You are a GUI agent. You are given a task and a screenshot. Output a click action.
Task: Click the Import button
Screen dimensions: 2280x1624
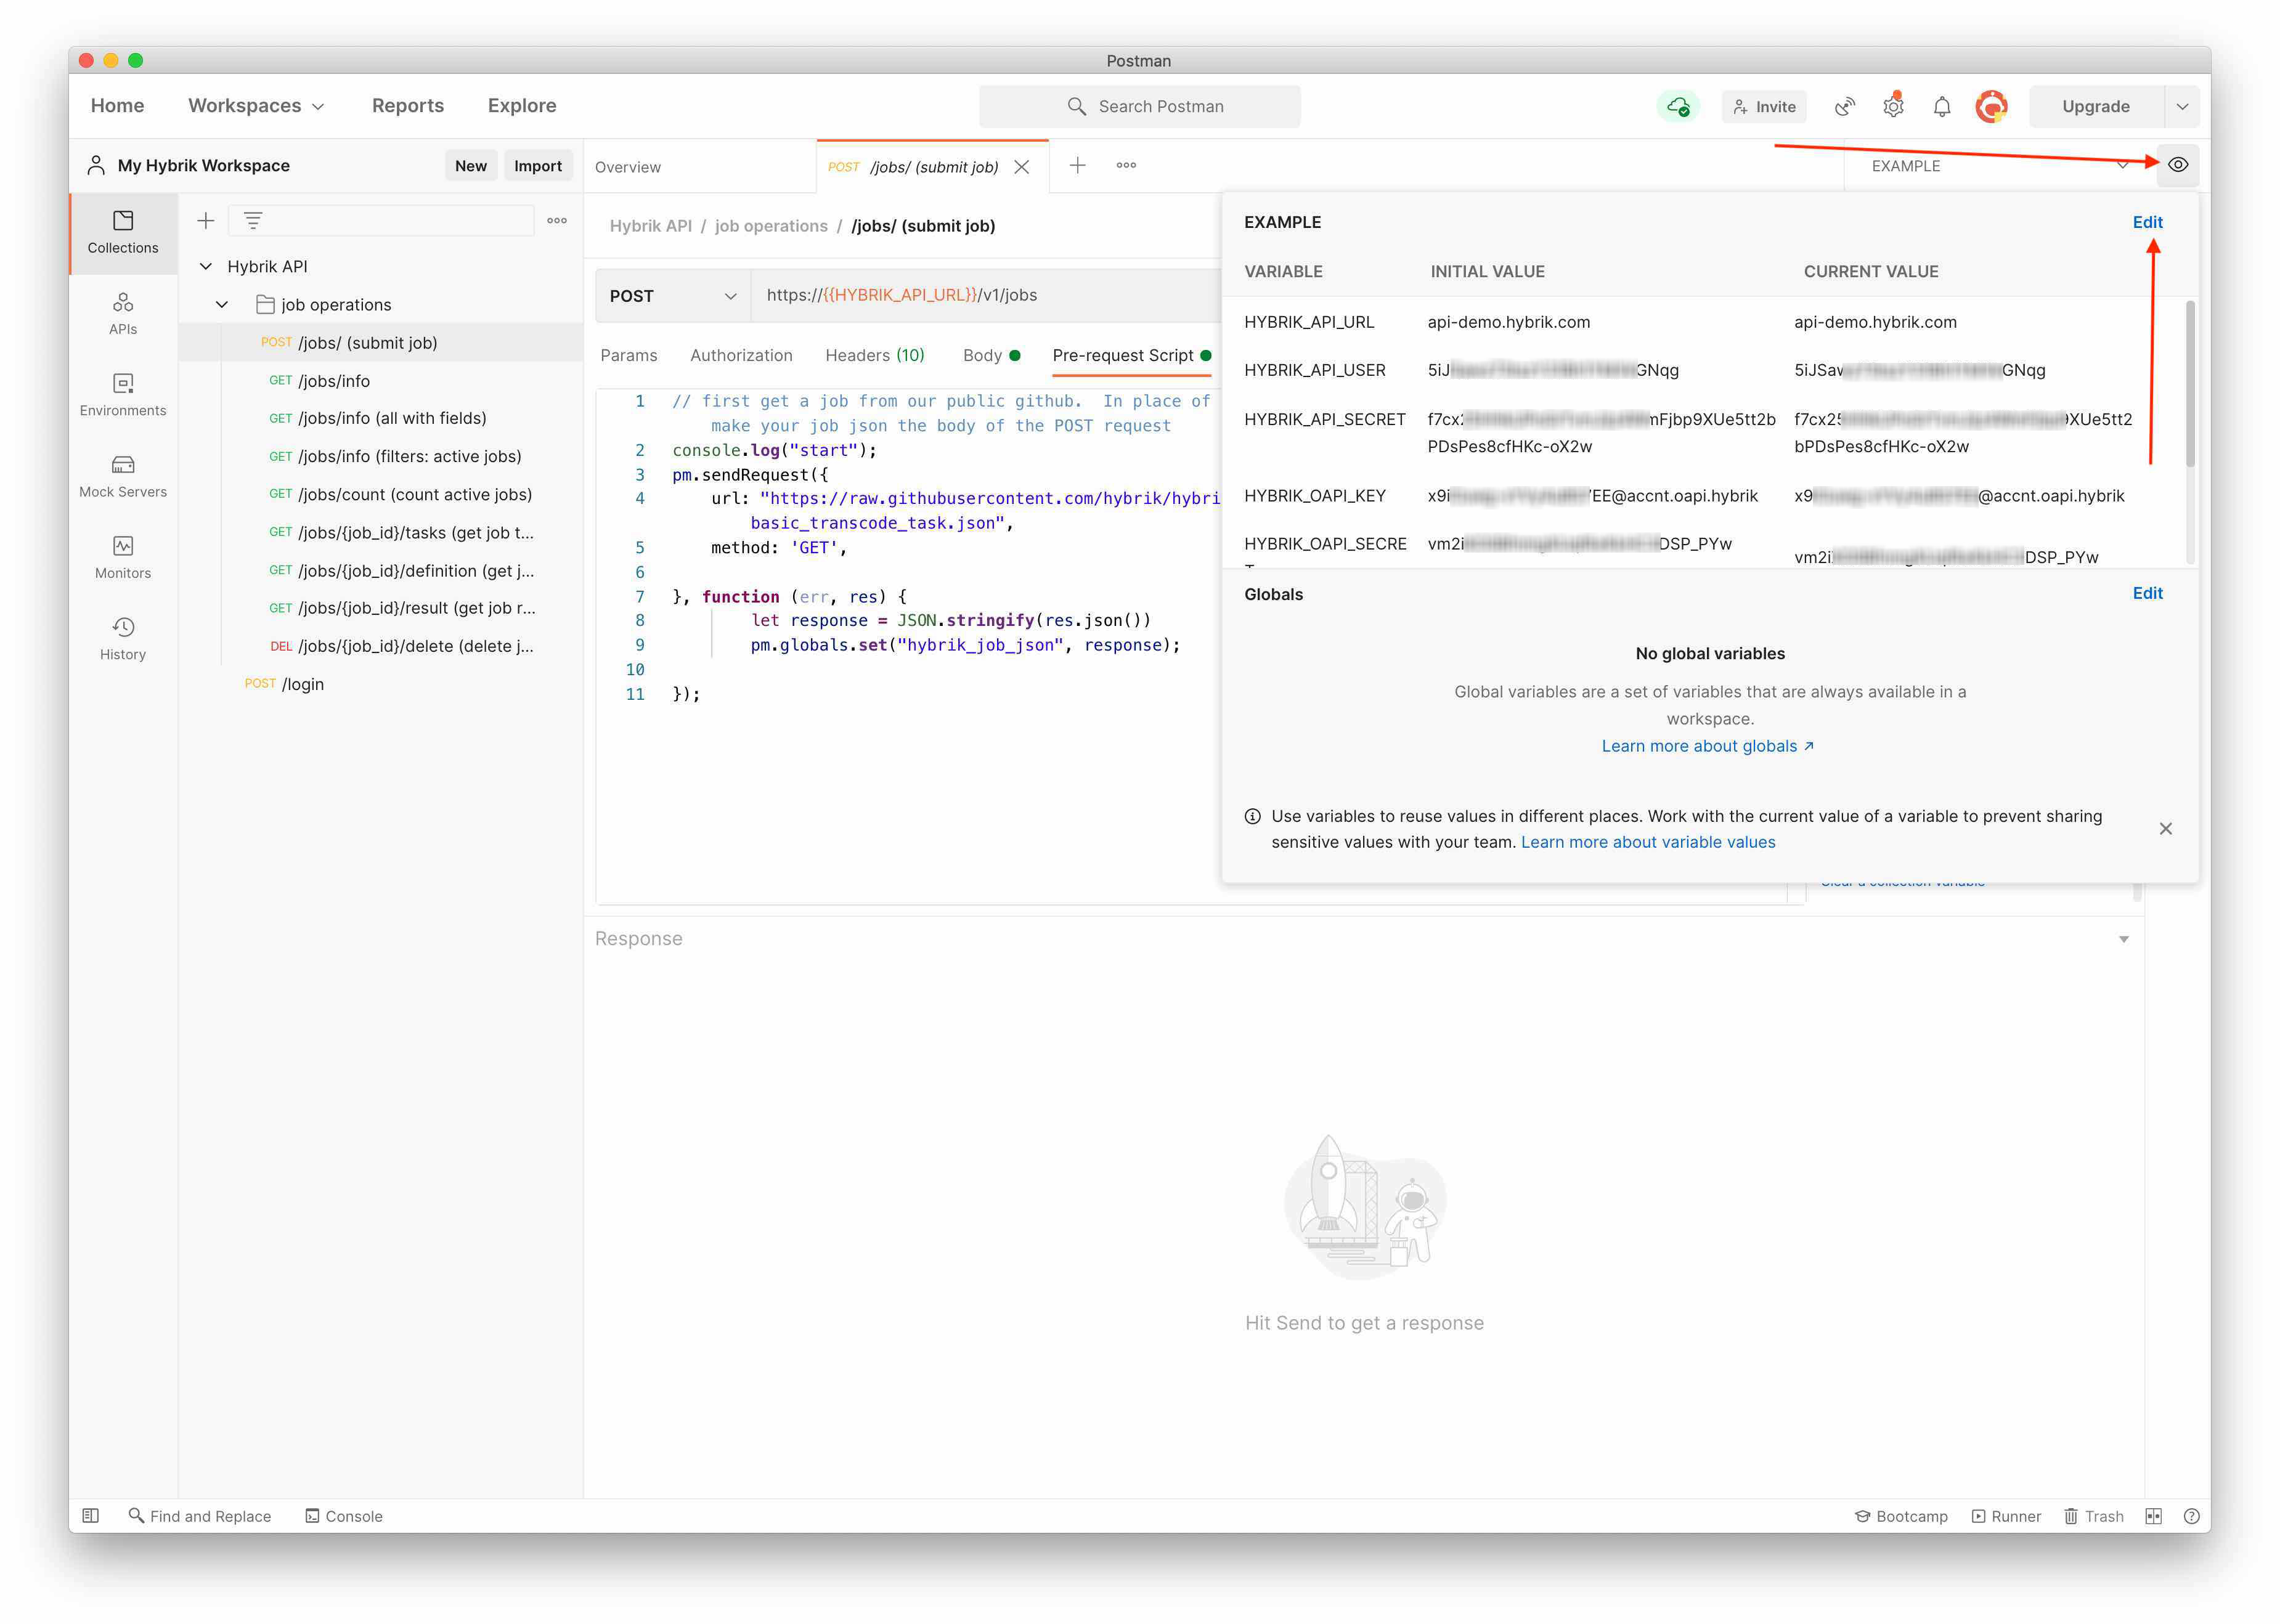(x=538, y=166)
